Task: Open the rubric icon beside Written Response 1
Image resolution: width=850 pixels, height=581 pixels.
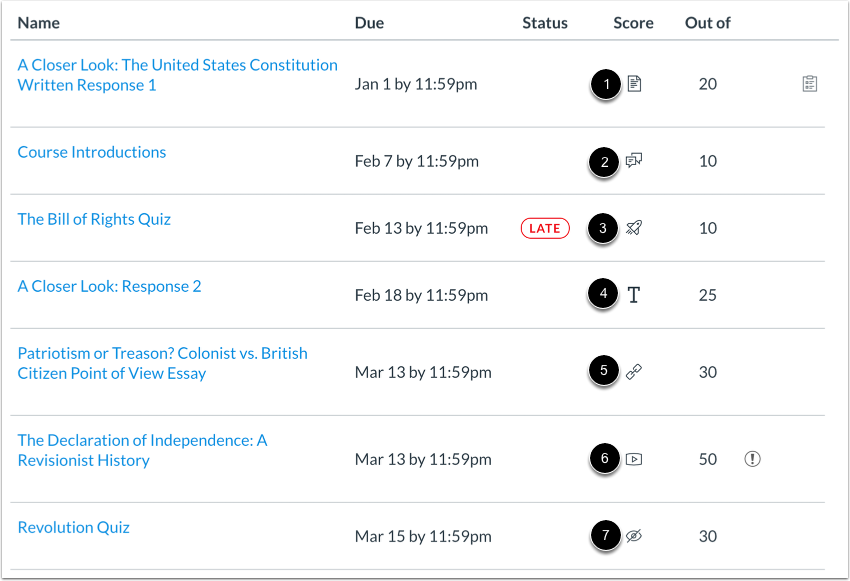Action: pyautogui.click(x=810, y=84)
